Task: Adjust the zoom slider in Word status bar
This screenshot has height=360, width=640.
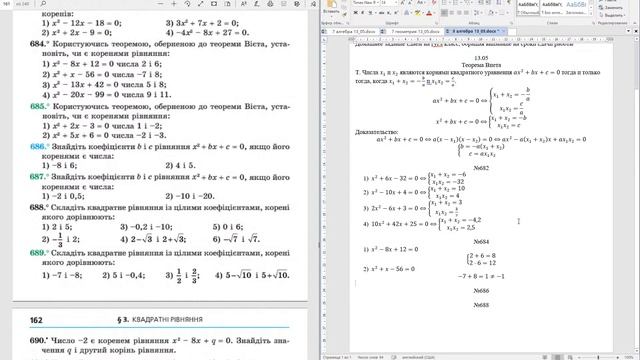Action: pos(598,357)
